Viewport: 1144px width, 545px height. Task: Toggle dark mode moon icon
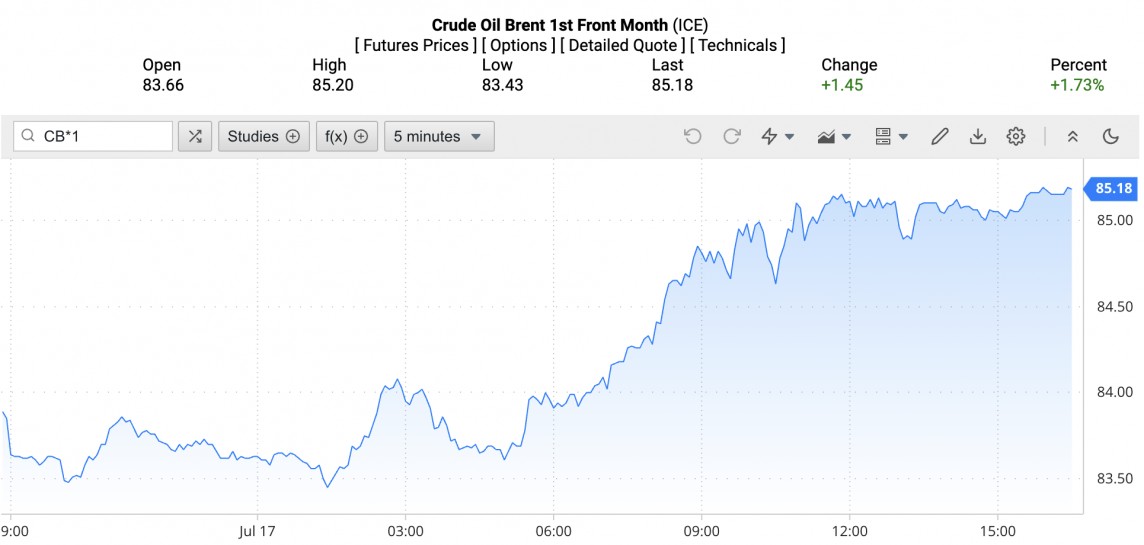(1110, 136)
